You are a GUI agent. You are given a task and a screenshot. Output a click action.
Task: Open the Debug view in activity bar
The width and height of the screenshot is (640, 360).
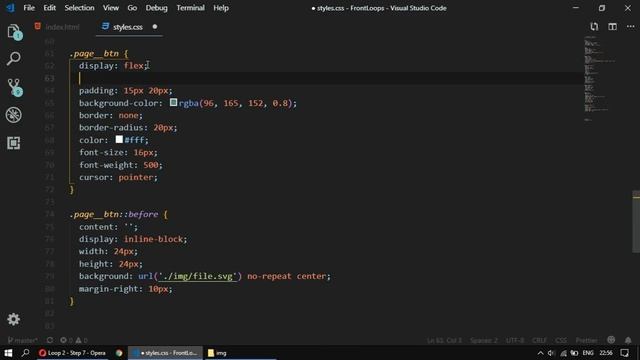point(13,115)
